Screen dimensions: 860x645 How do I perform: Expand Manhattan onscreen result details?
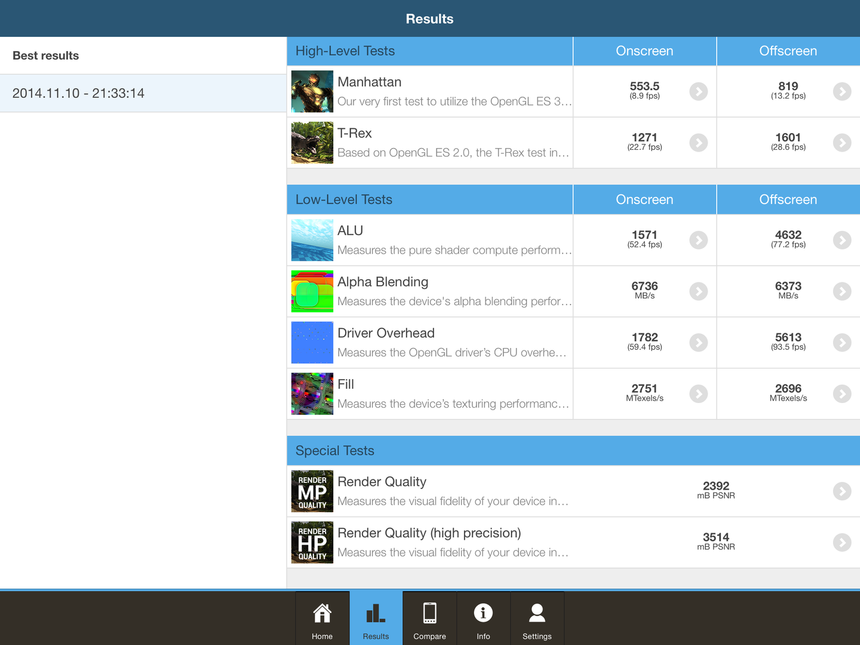pos(697,91)
